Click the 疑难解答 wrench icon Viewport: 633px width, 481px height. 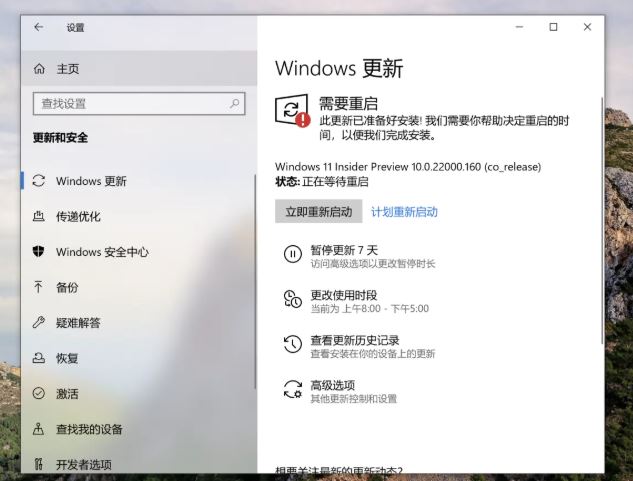(39, 322)
